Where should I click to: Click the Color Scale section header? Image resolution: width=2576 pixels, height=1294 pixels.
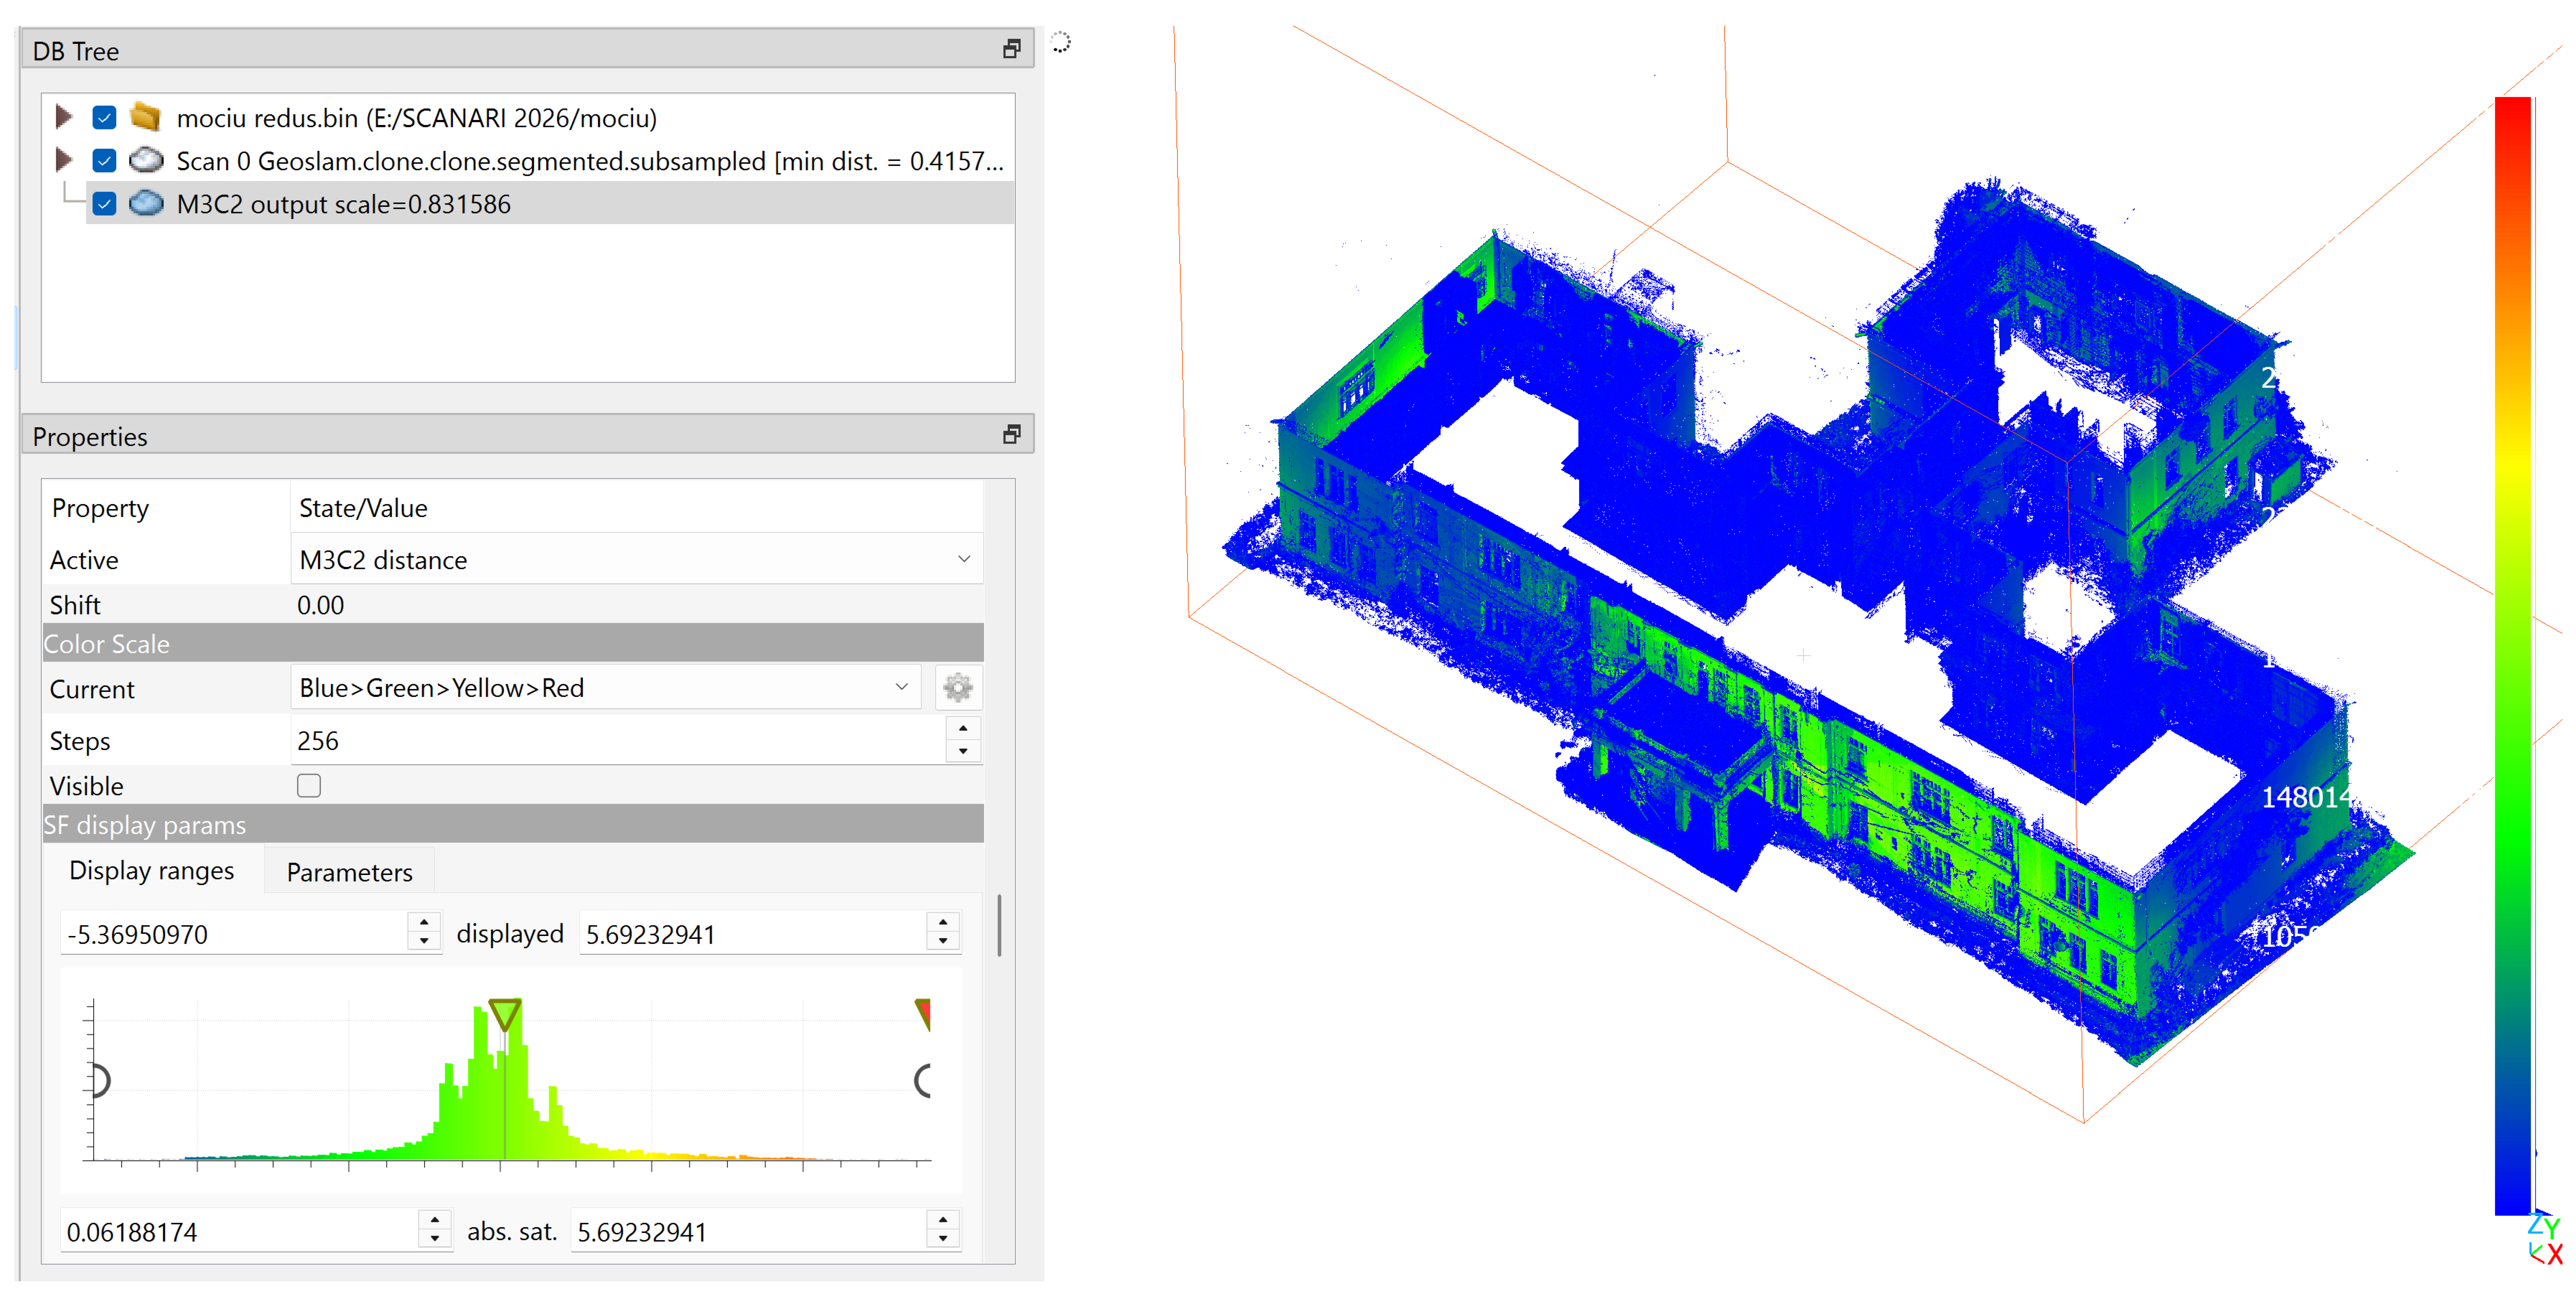pyautogui.click(x=513, y=643)
